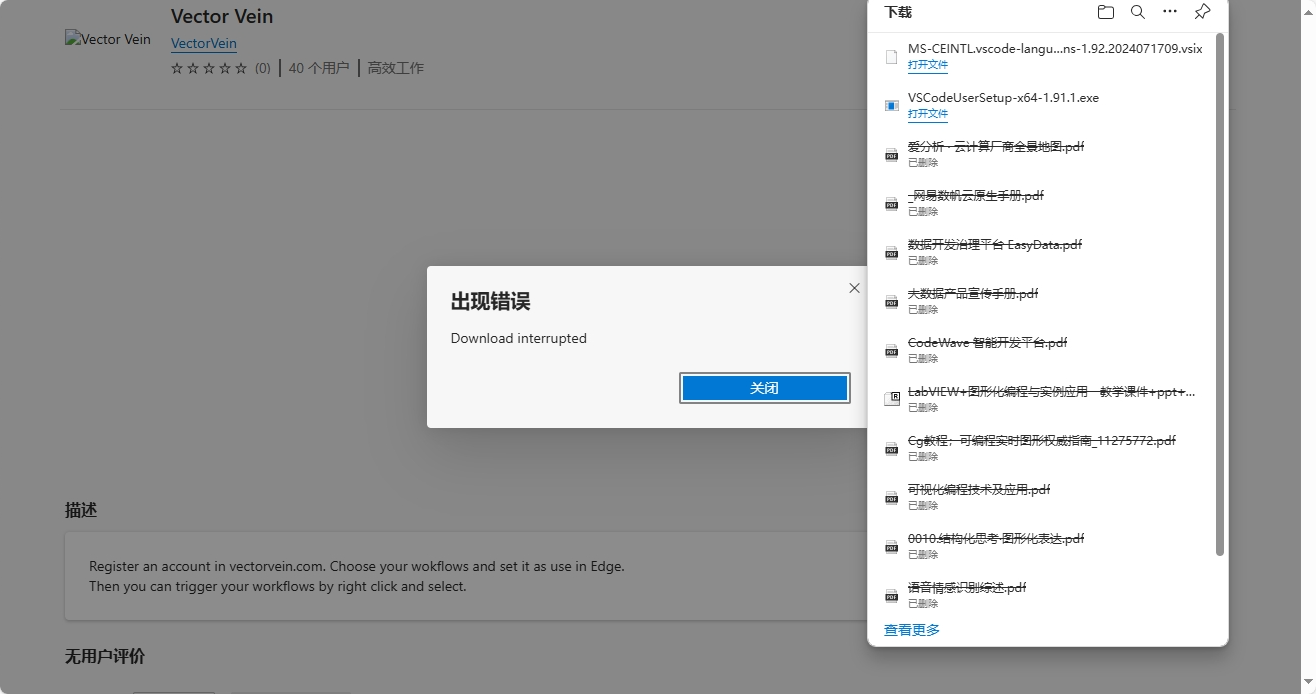Click the 下载 panel title
Screen dimensions: 1316x694
(x=898, y=12)
